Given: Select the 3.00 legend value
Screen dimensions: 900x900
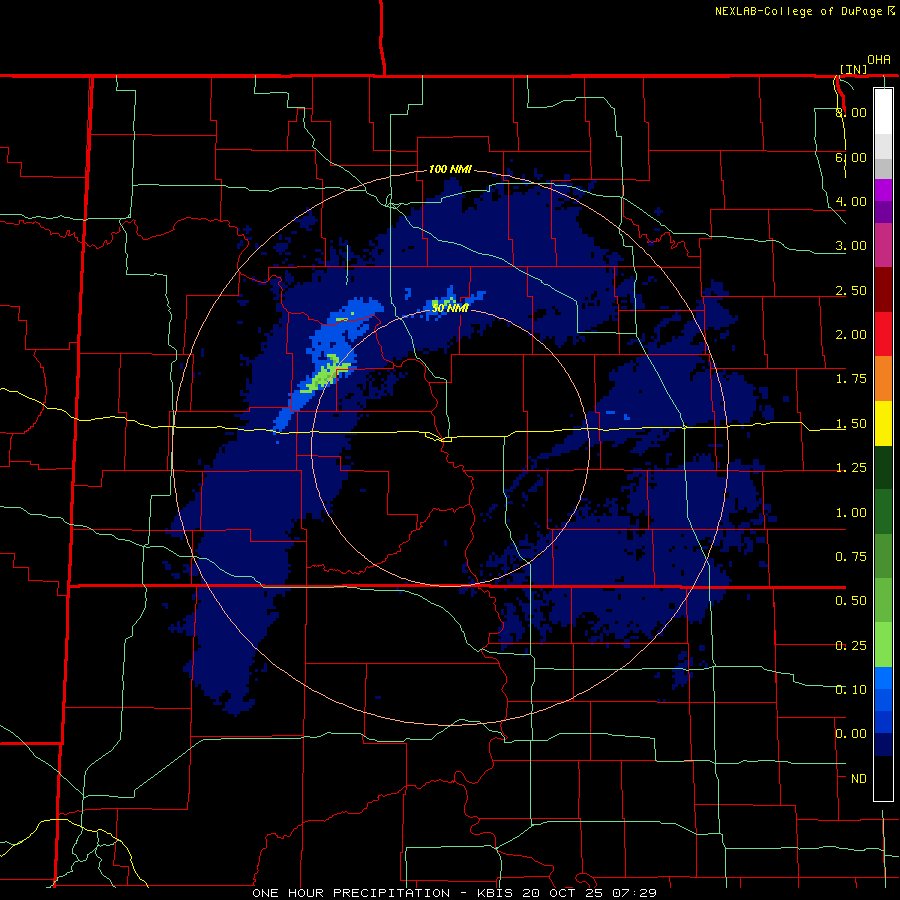Looking at the screenshot, I should tap(851, 246).
